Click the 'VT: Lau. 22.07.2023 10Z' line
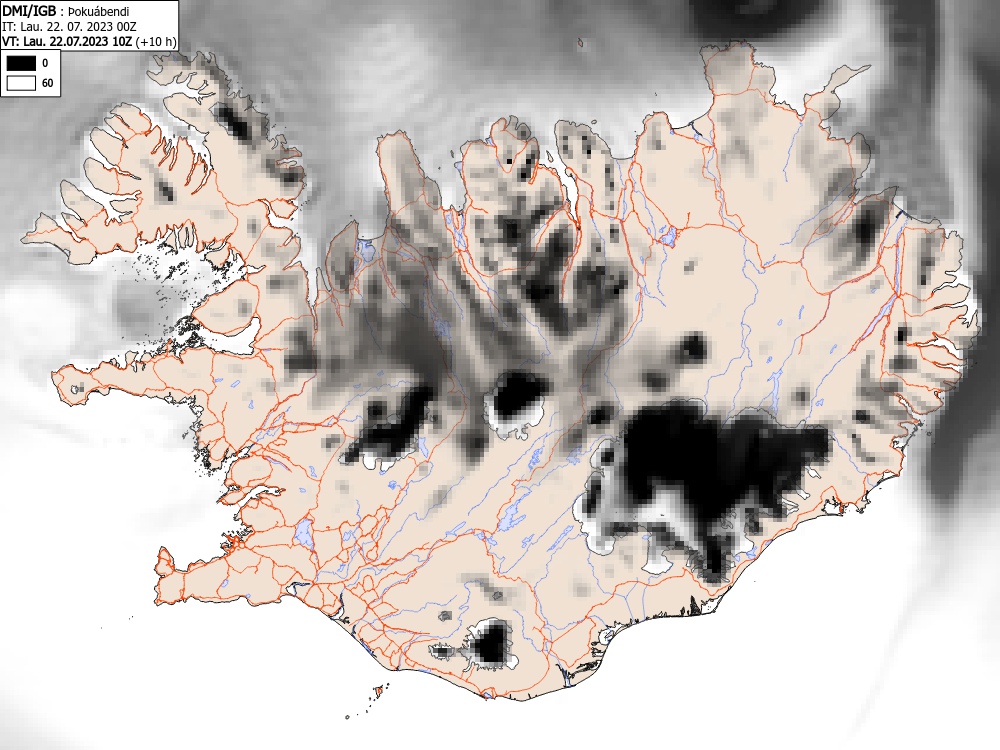Image resolution: width=1000 pixels, height=750 pixels. (67, 41)
